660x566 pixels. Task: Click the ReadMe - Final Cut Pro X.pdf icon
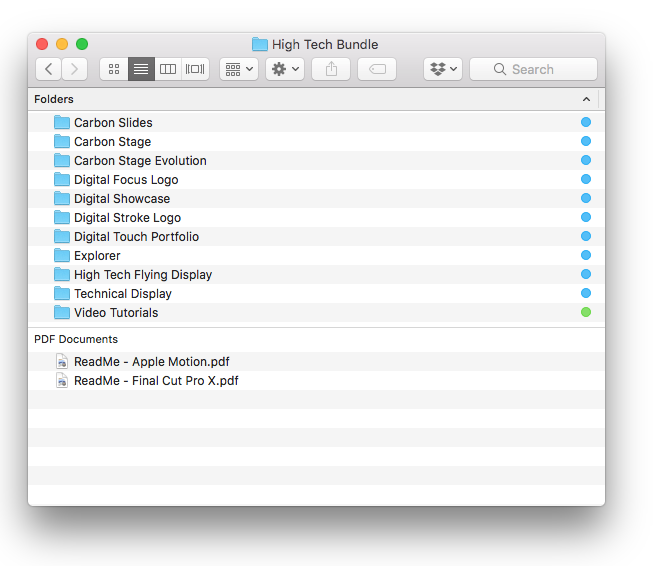(62, 380)
